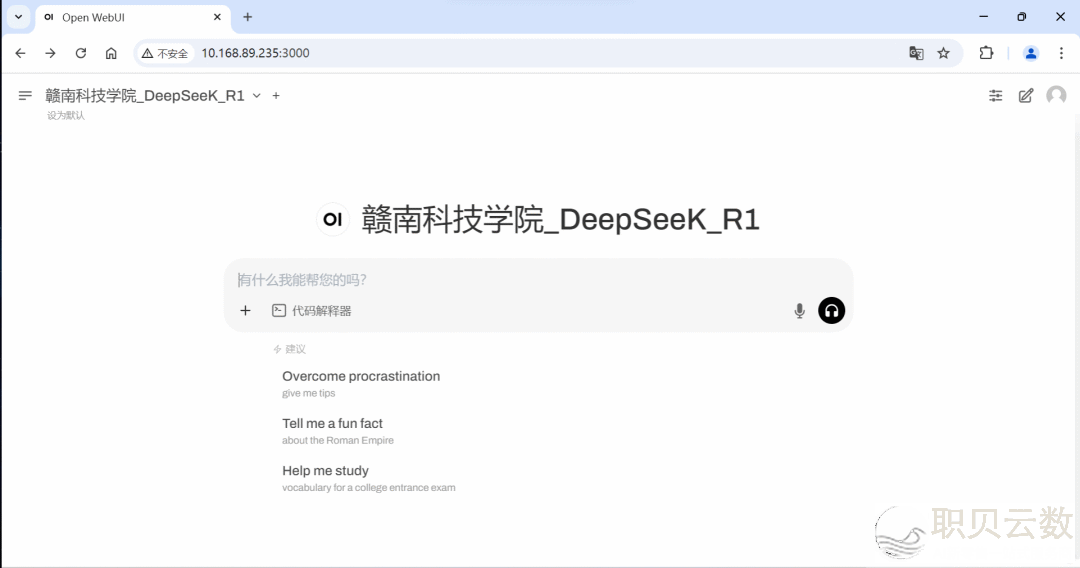
Task: Toggle the 代码解释器 code interpreter
Action: 312,311
